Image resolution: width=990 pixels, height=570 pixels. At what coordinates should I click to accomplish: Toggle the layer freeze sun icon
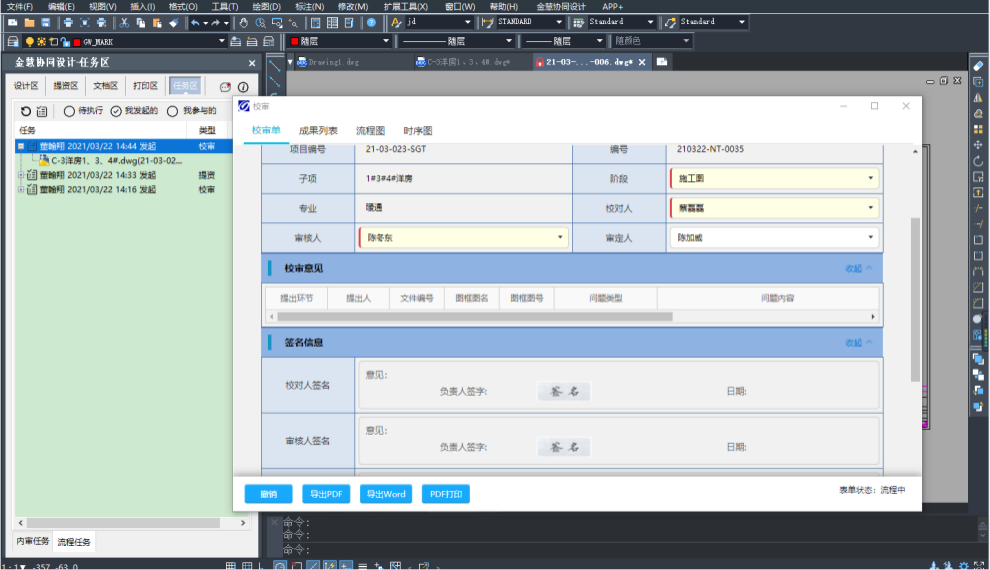click(x=41, y=42)
